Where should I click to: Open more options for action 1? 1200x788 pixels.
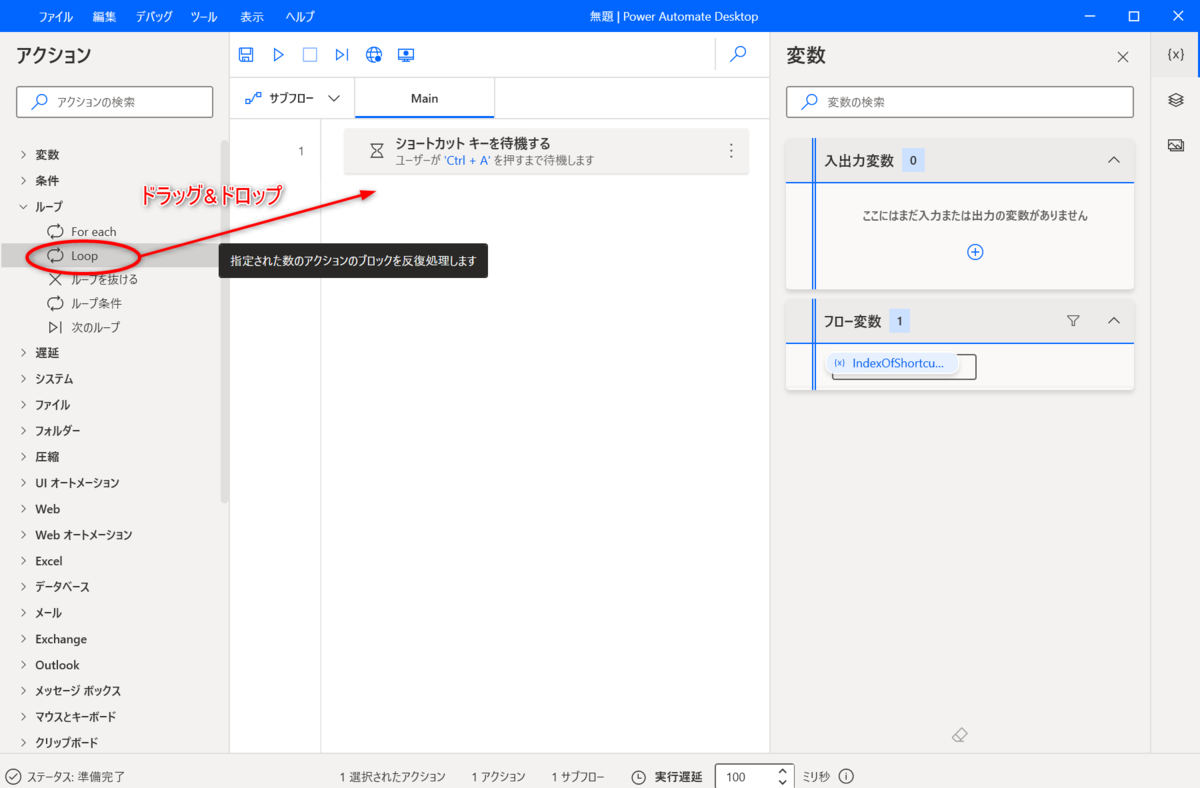731,151
